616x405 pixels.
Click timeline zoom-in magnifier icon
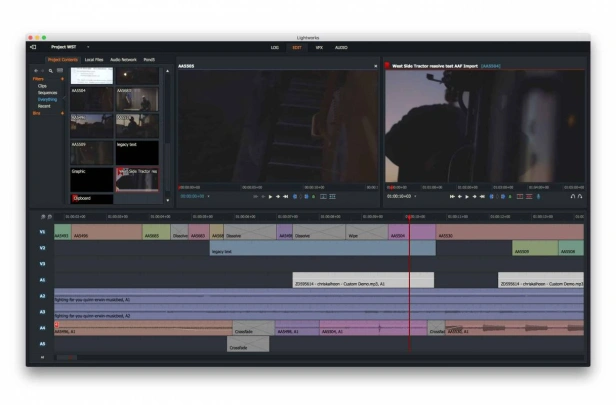pos(43,217)
